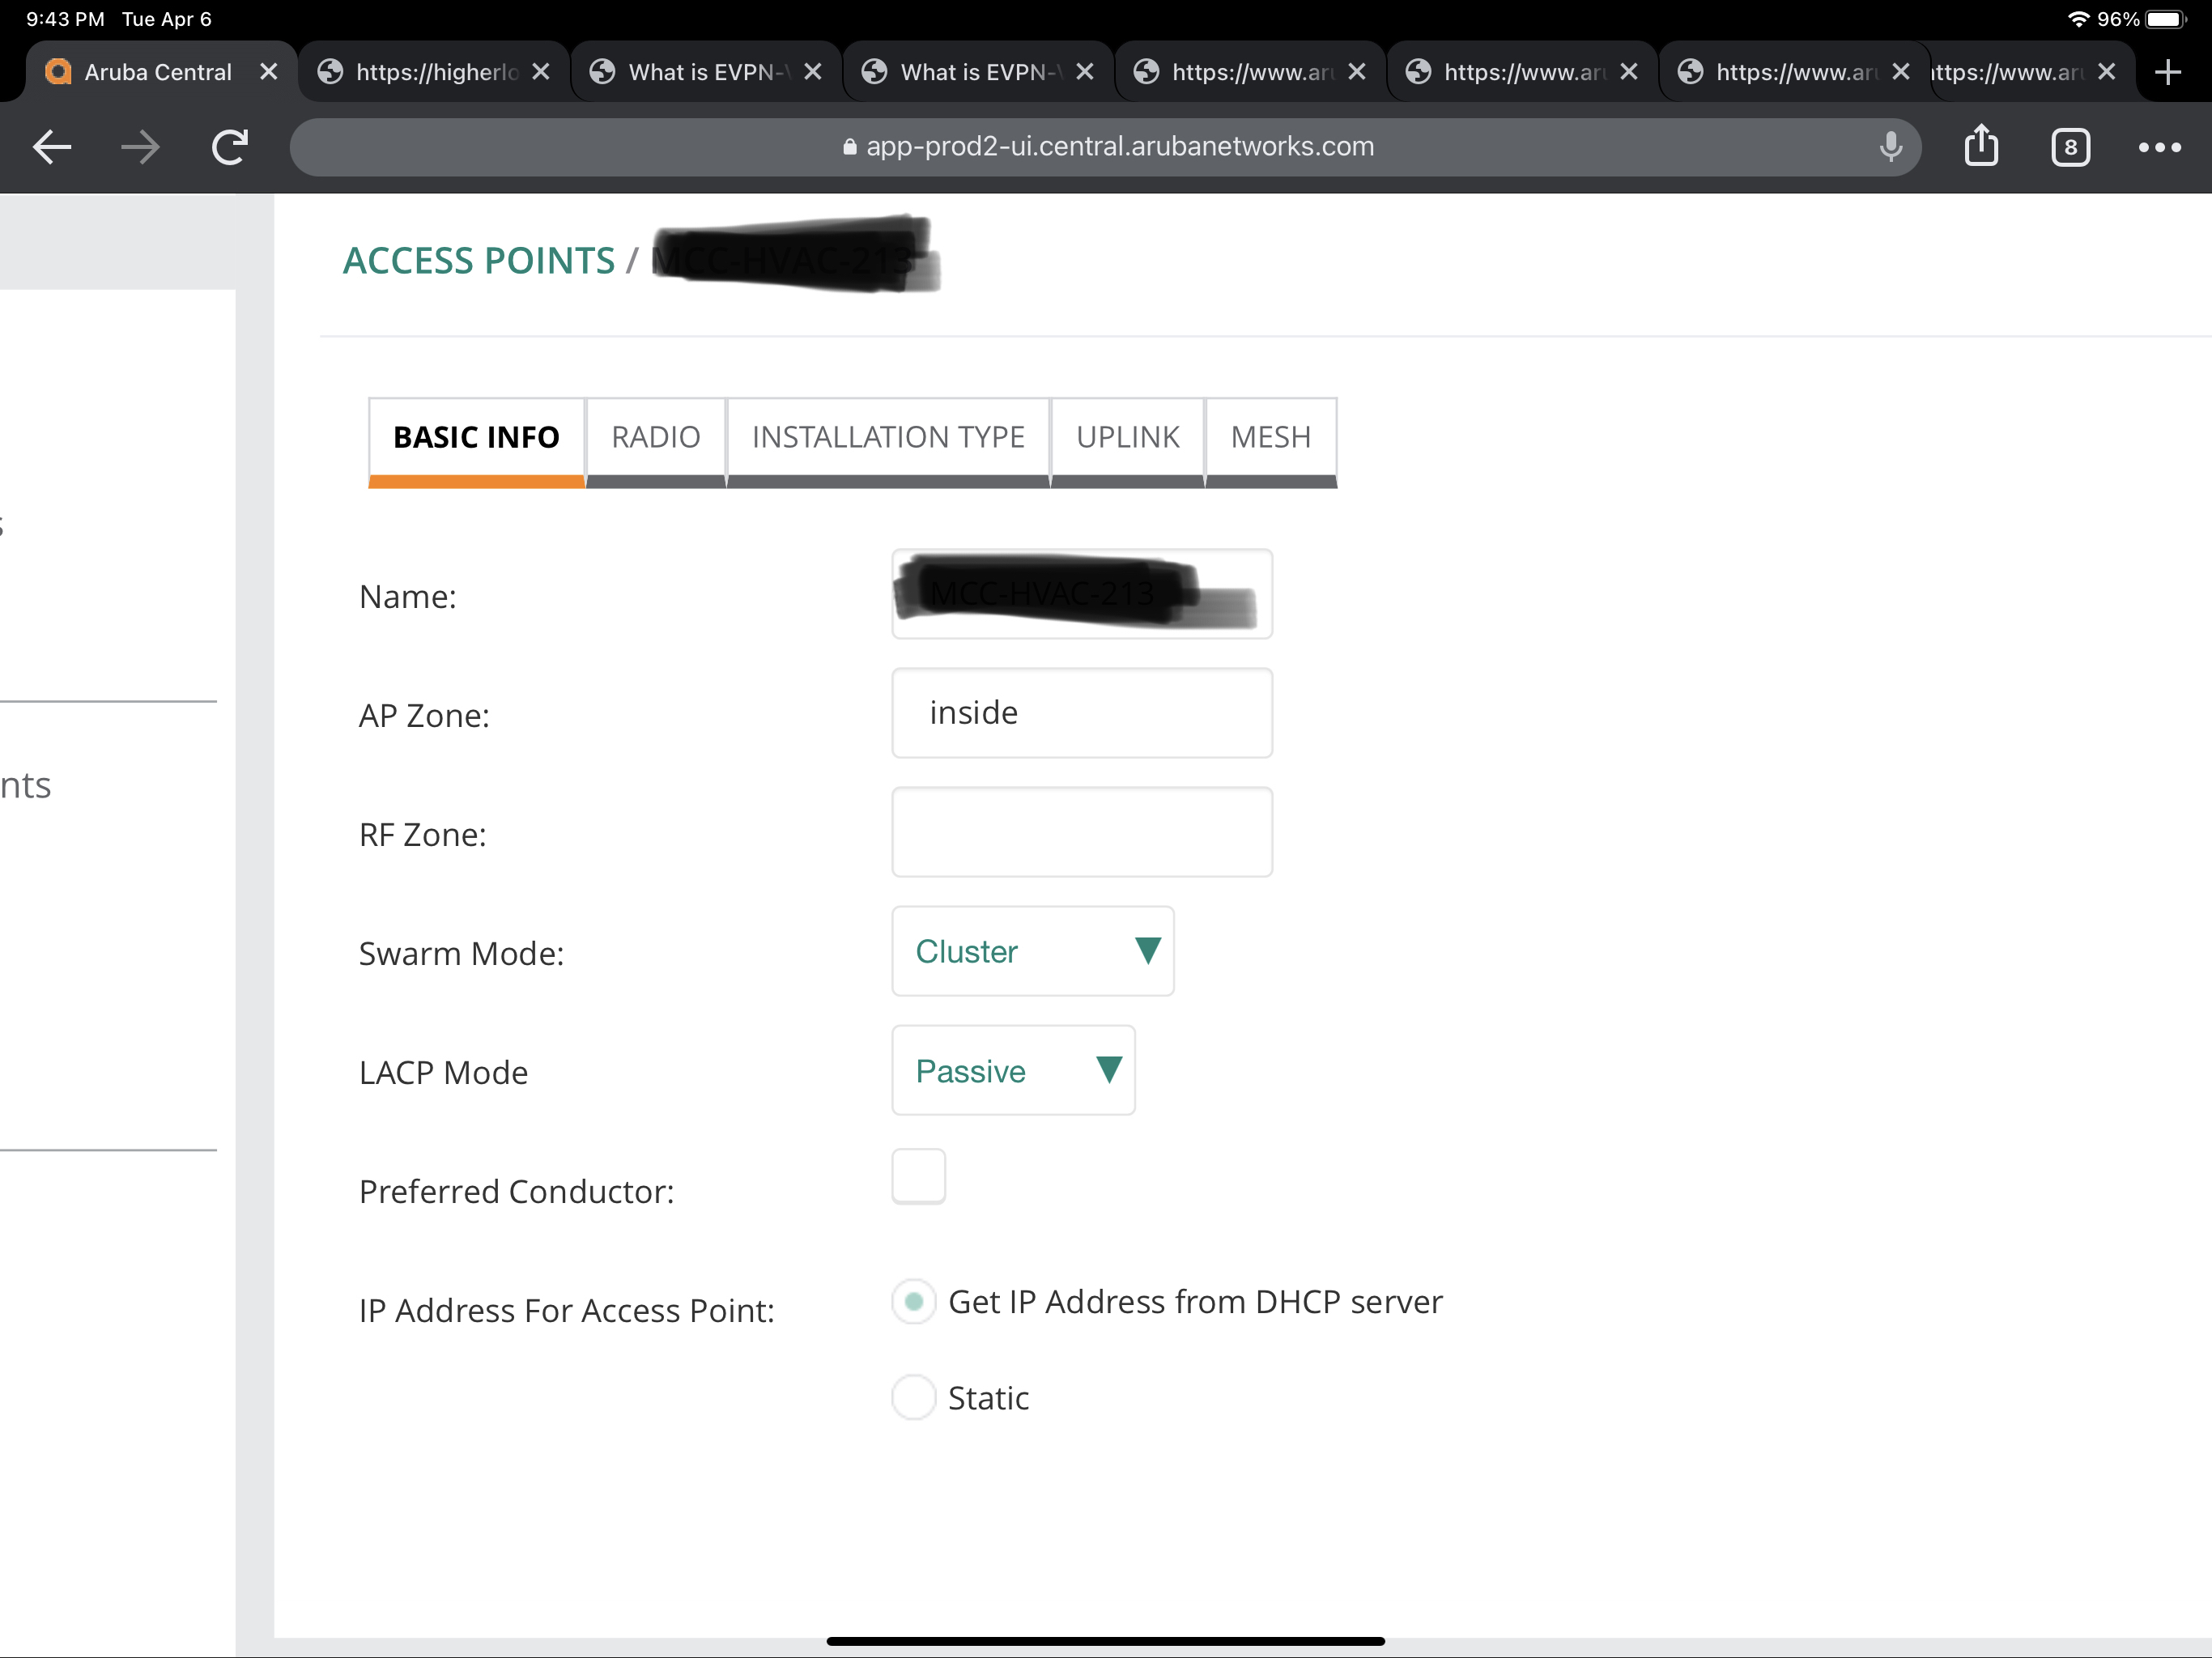The height and width of the screenshot is (1658, 2212).
Task: Reload the current page
Action: (x=228, y=147)
